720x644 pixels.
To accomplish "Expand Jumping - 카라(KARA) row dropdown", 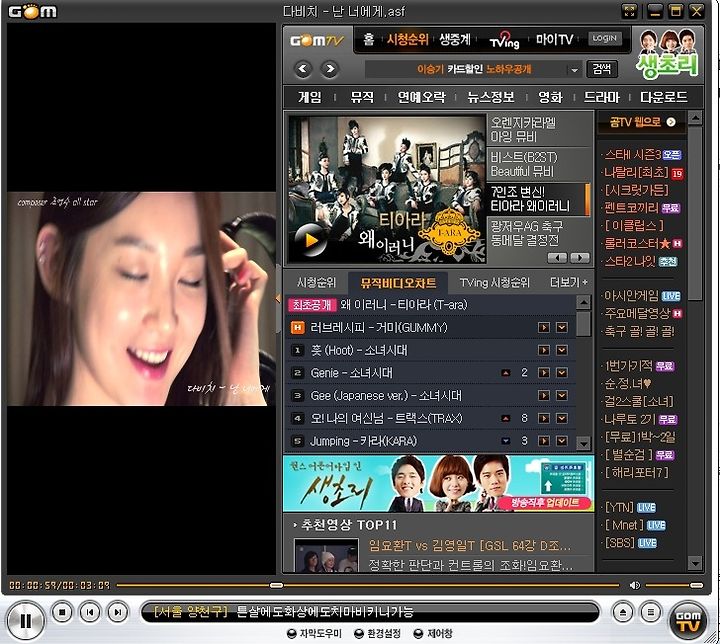I will pos(562,441).
